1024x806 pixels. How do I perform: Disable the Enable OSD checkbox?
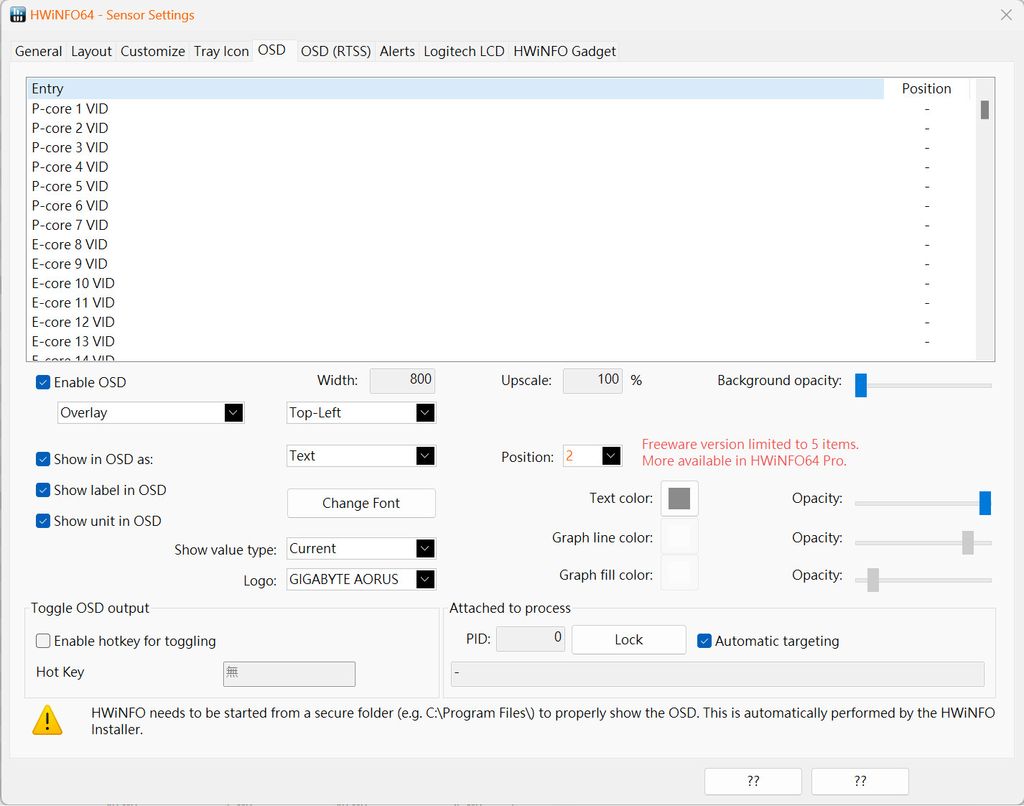(x=43, y=382)
